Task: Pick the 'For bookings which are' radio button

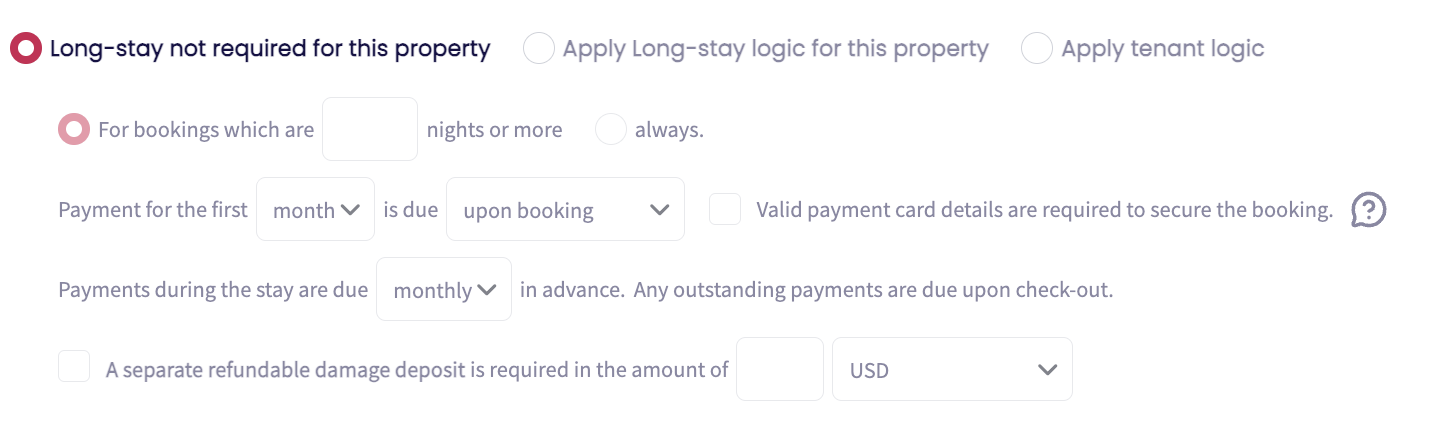Action: coord(74,129)
